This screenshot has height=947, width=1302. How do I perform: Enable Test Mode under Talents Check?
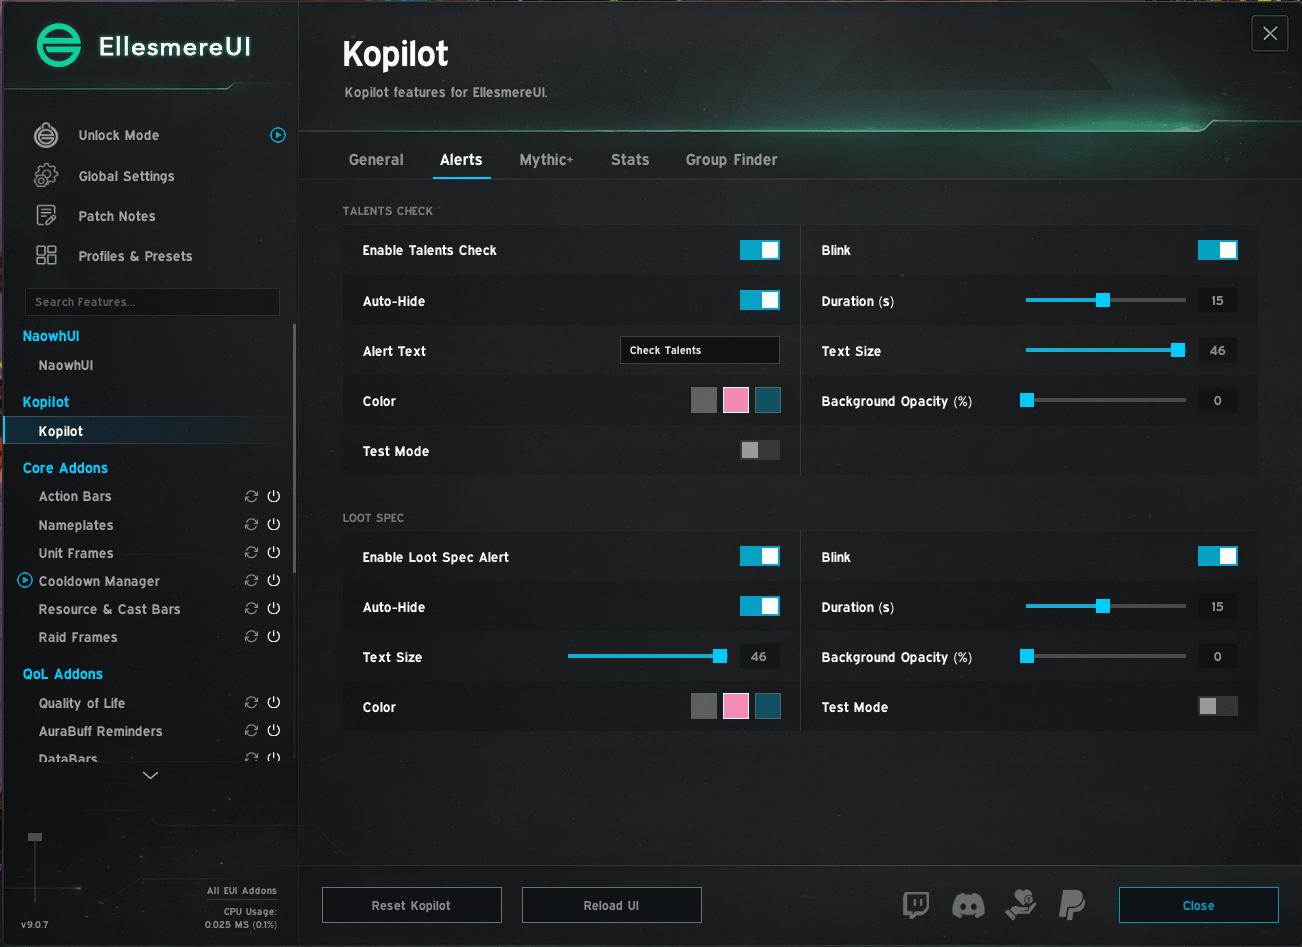[760, 450]
